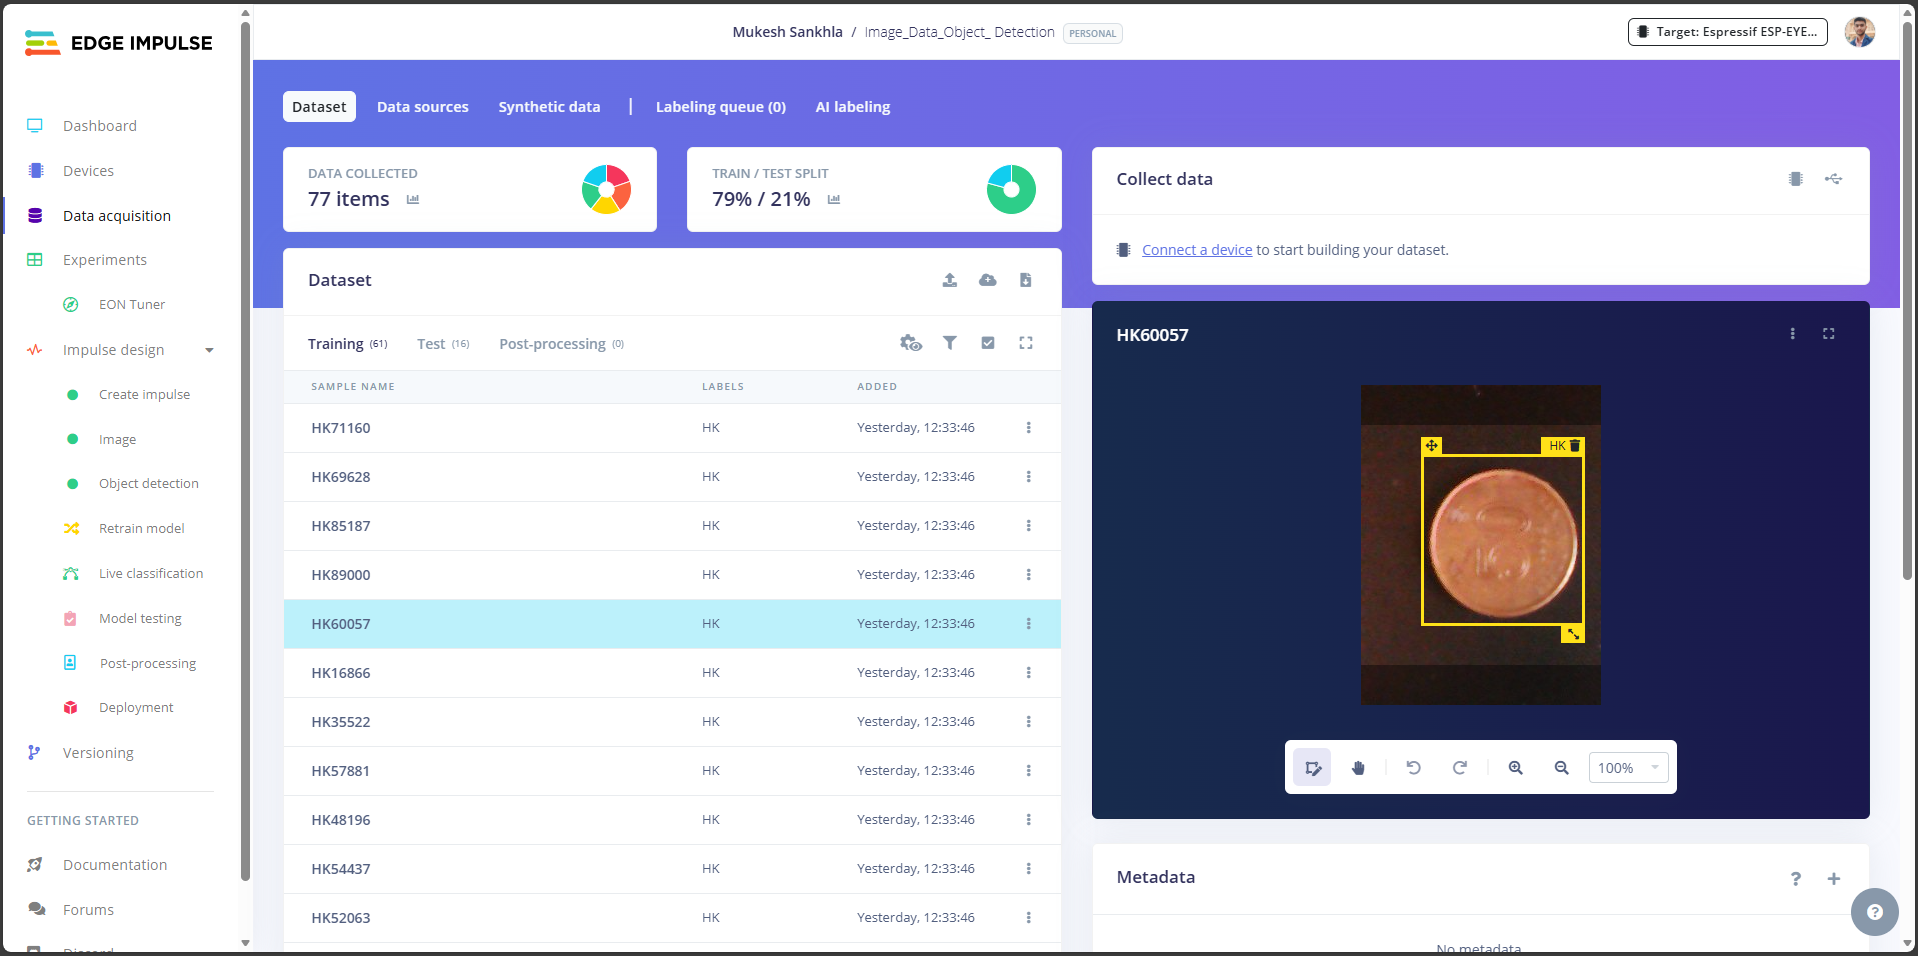
Task: Open the Object detection block
Action: [148, 484]
